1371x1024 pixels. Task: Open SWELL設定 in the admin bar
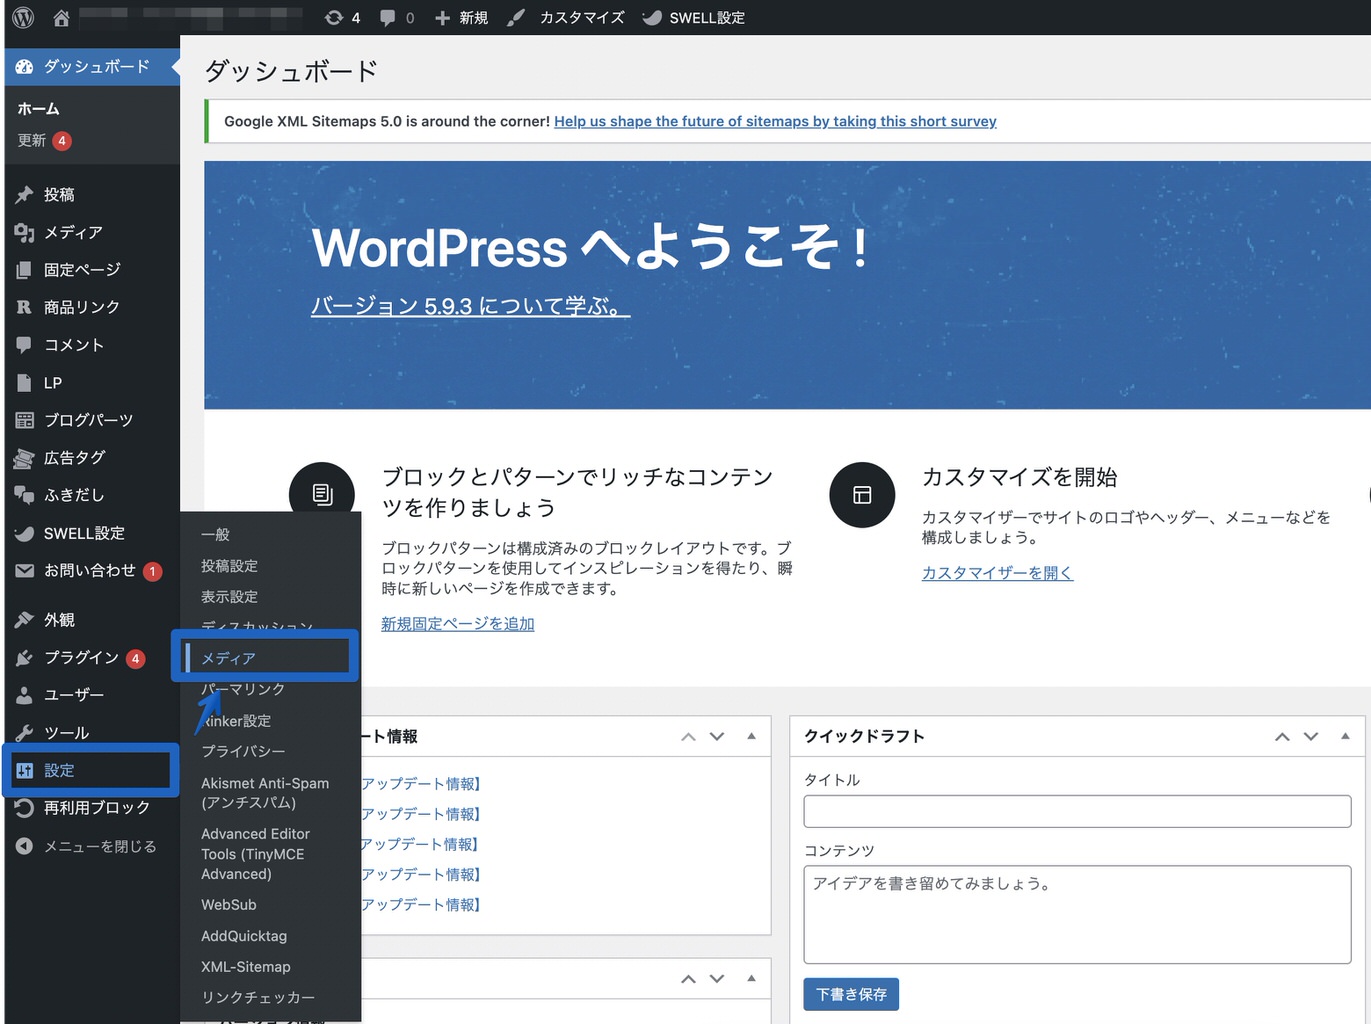click(x=693, y=17)
